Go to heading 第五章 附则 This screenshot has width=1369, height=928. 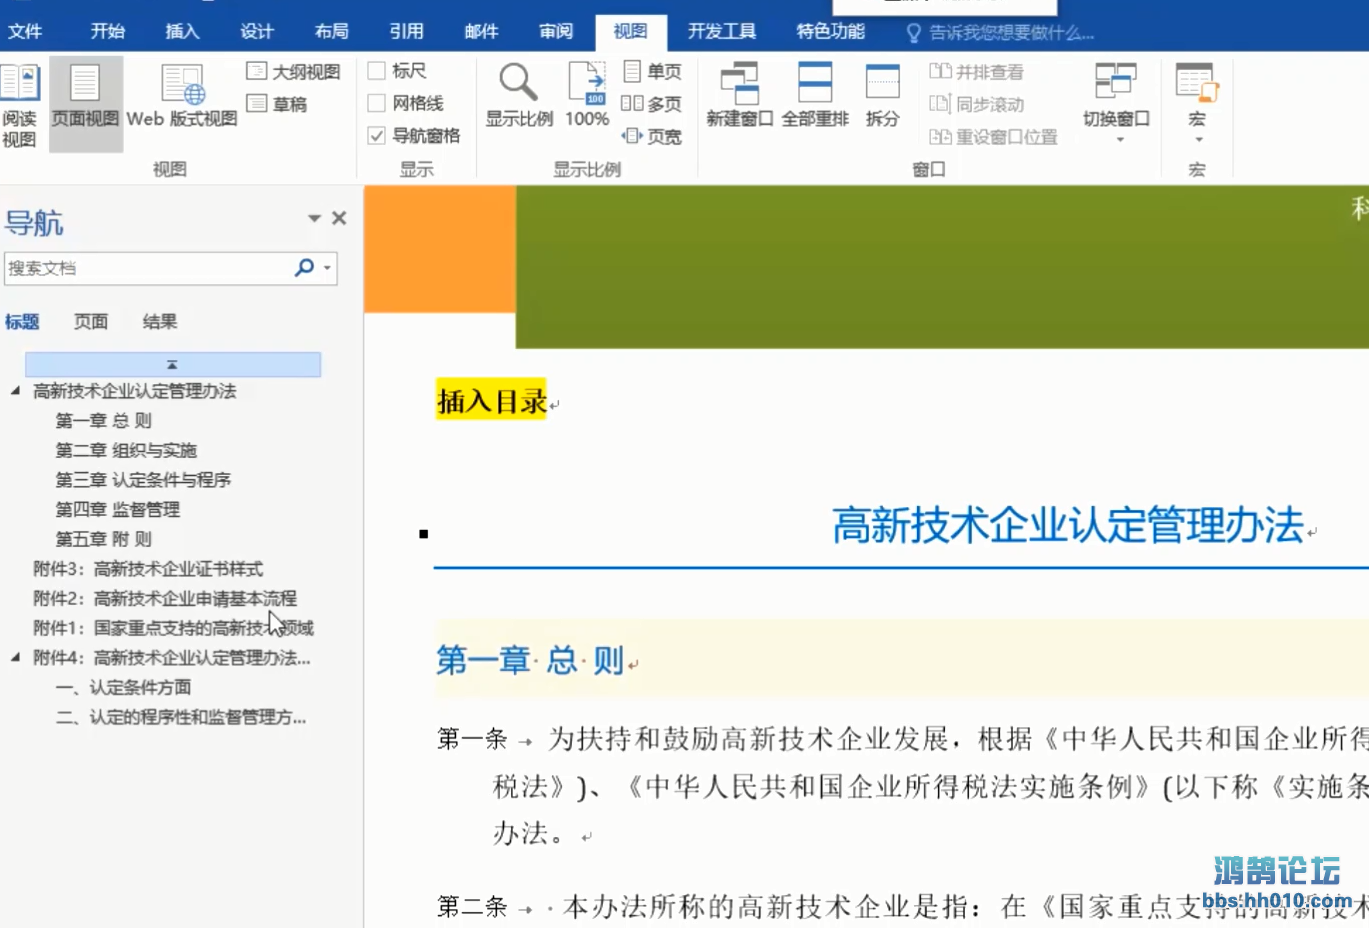[x=104, y=539]
